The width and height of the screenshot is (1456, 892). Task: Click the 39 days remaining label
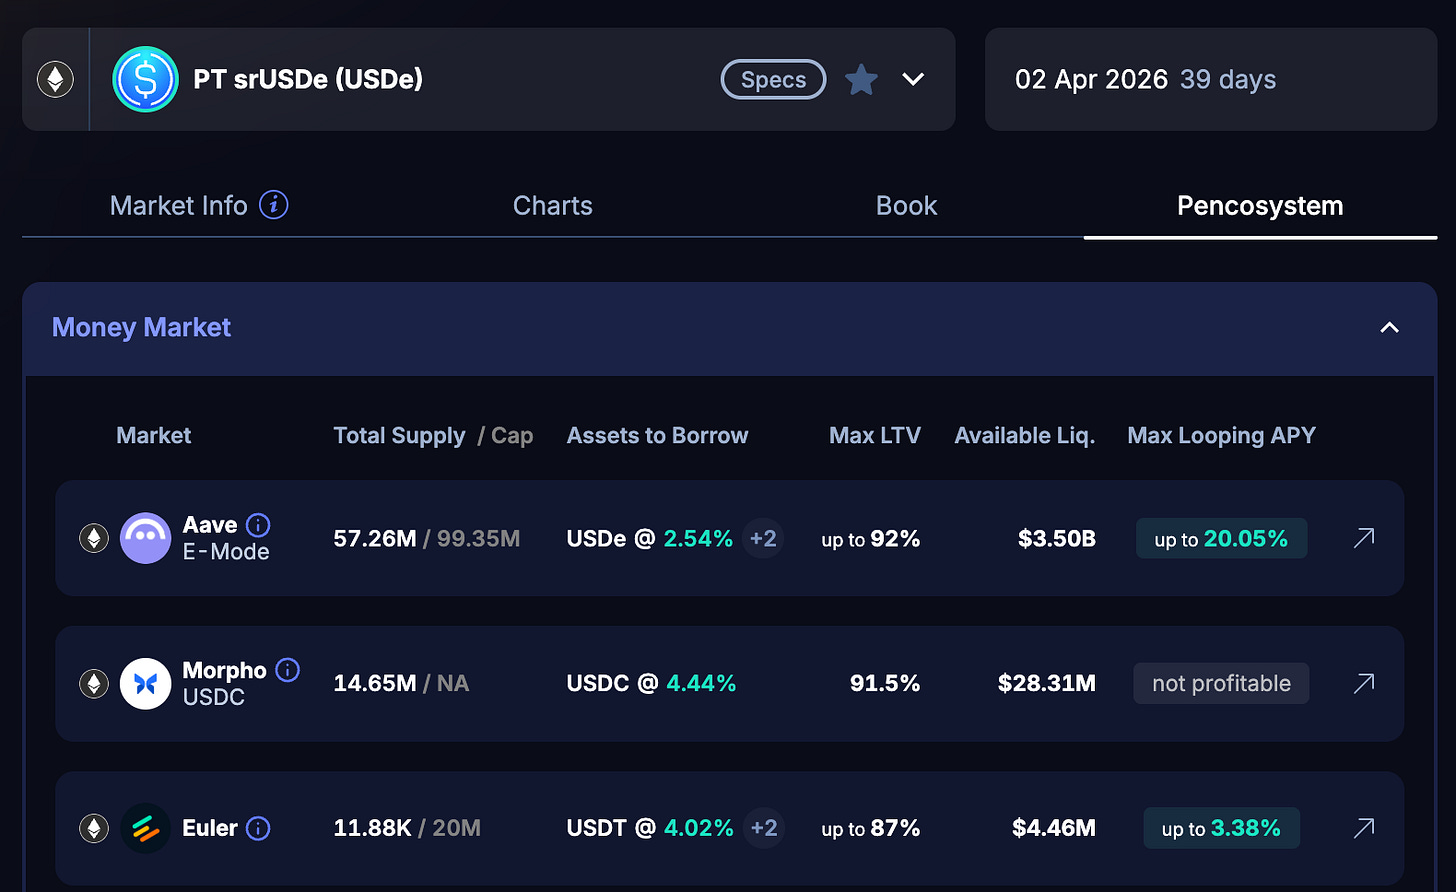click(x=1228, y=80)
